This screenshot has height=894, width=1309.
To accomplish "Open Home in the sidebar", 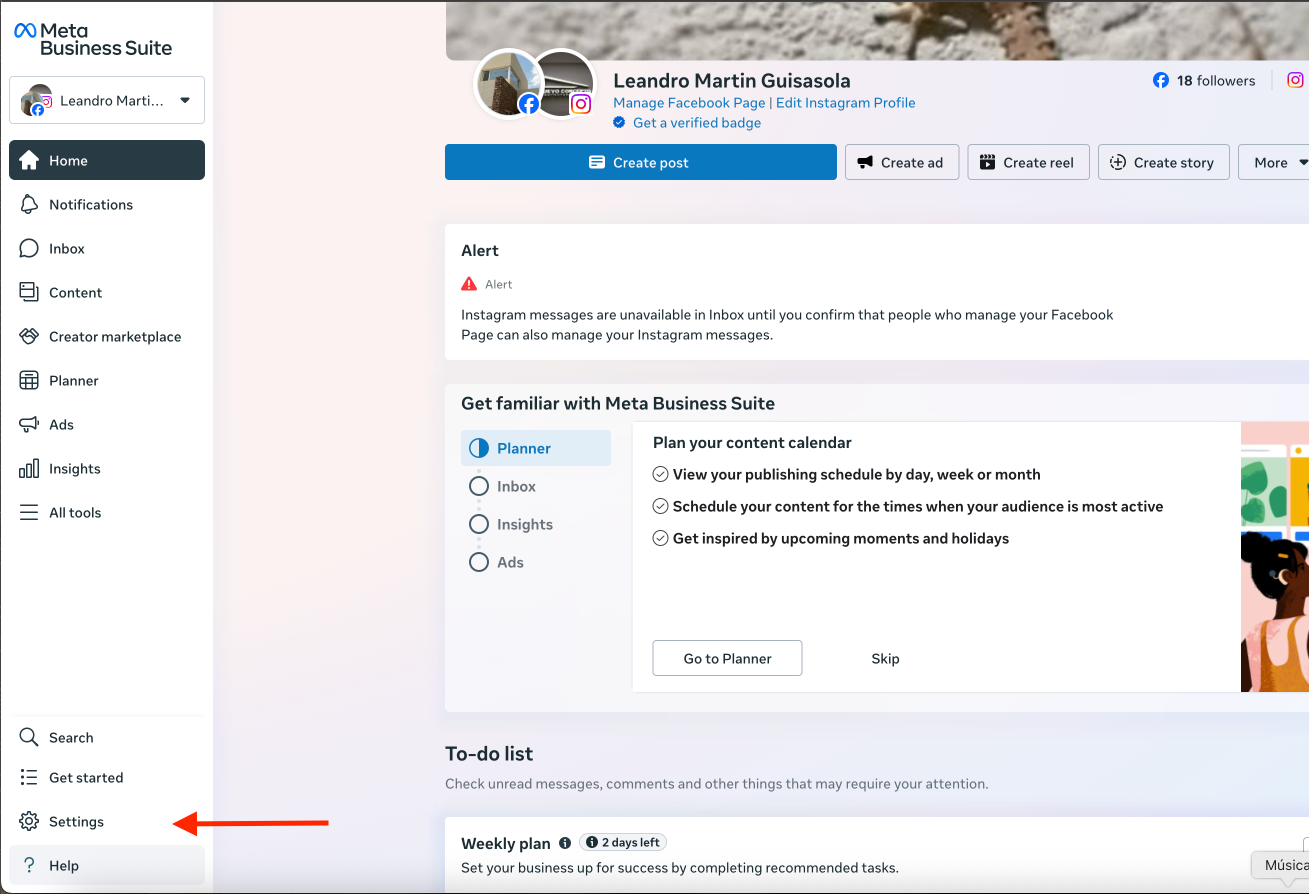I will click(107, 160).
